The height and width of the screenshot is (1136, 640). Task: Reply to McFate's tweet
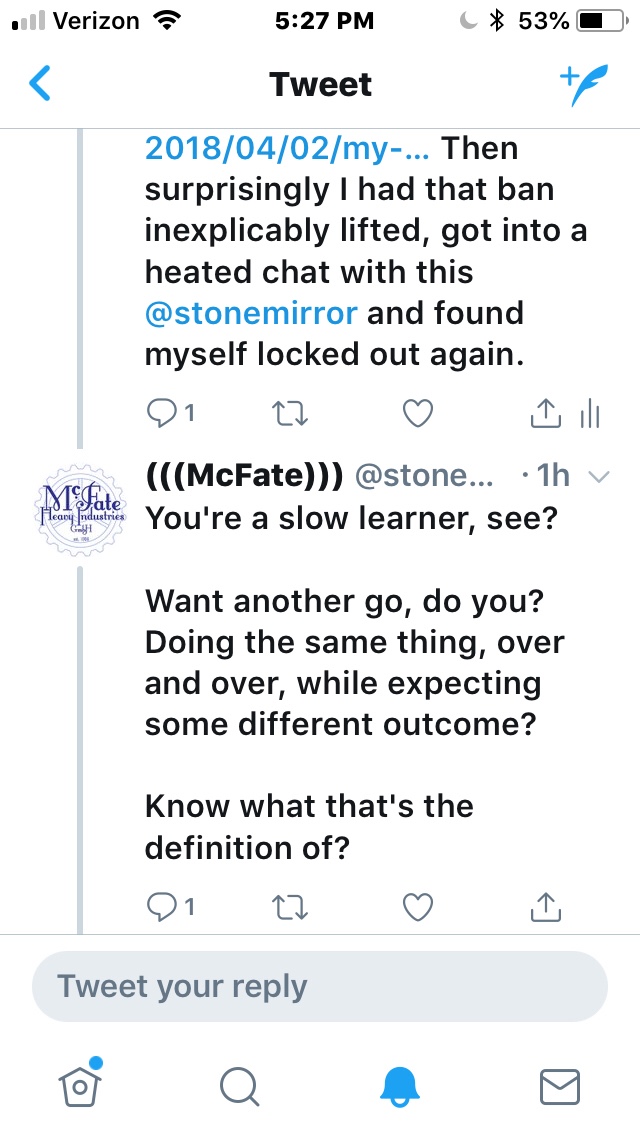(161, 906)
